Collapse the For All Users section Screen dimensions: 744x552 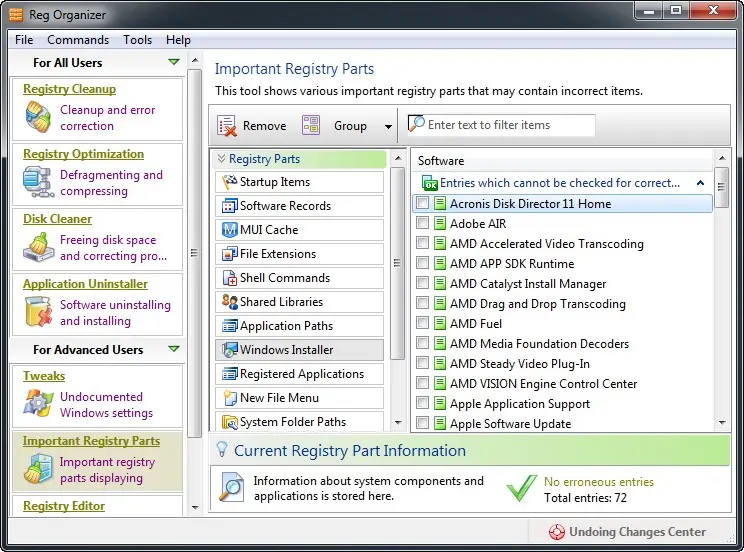pos(174,62)
